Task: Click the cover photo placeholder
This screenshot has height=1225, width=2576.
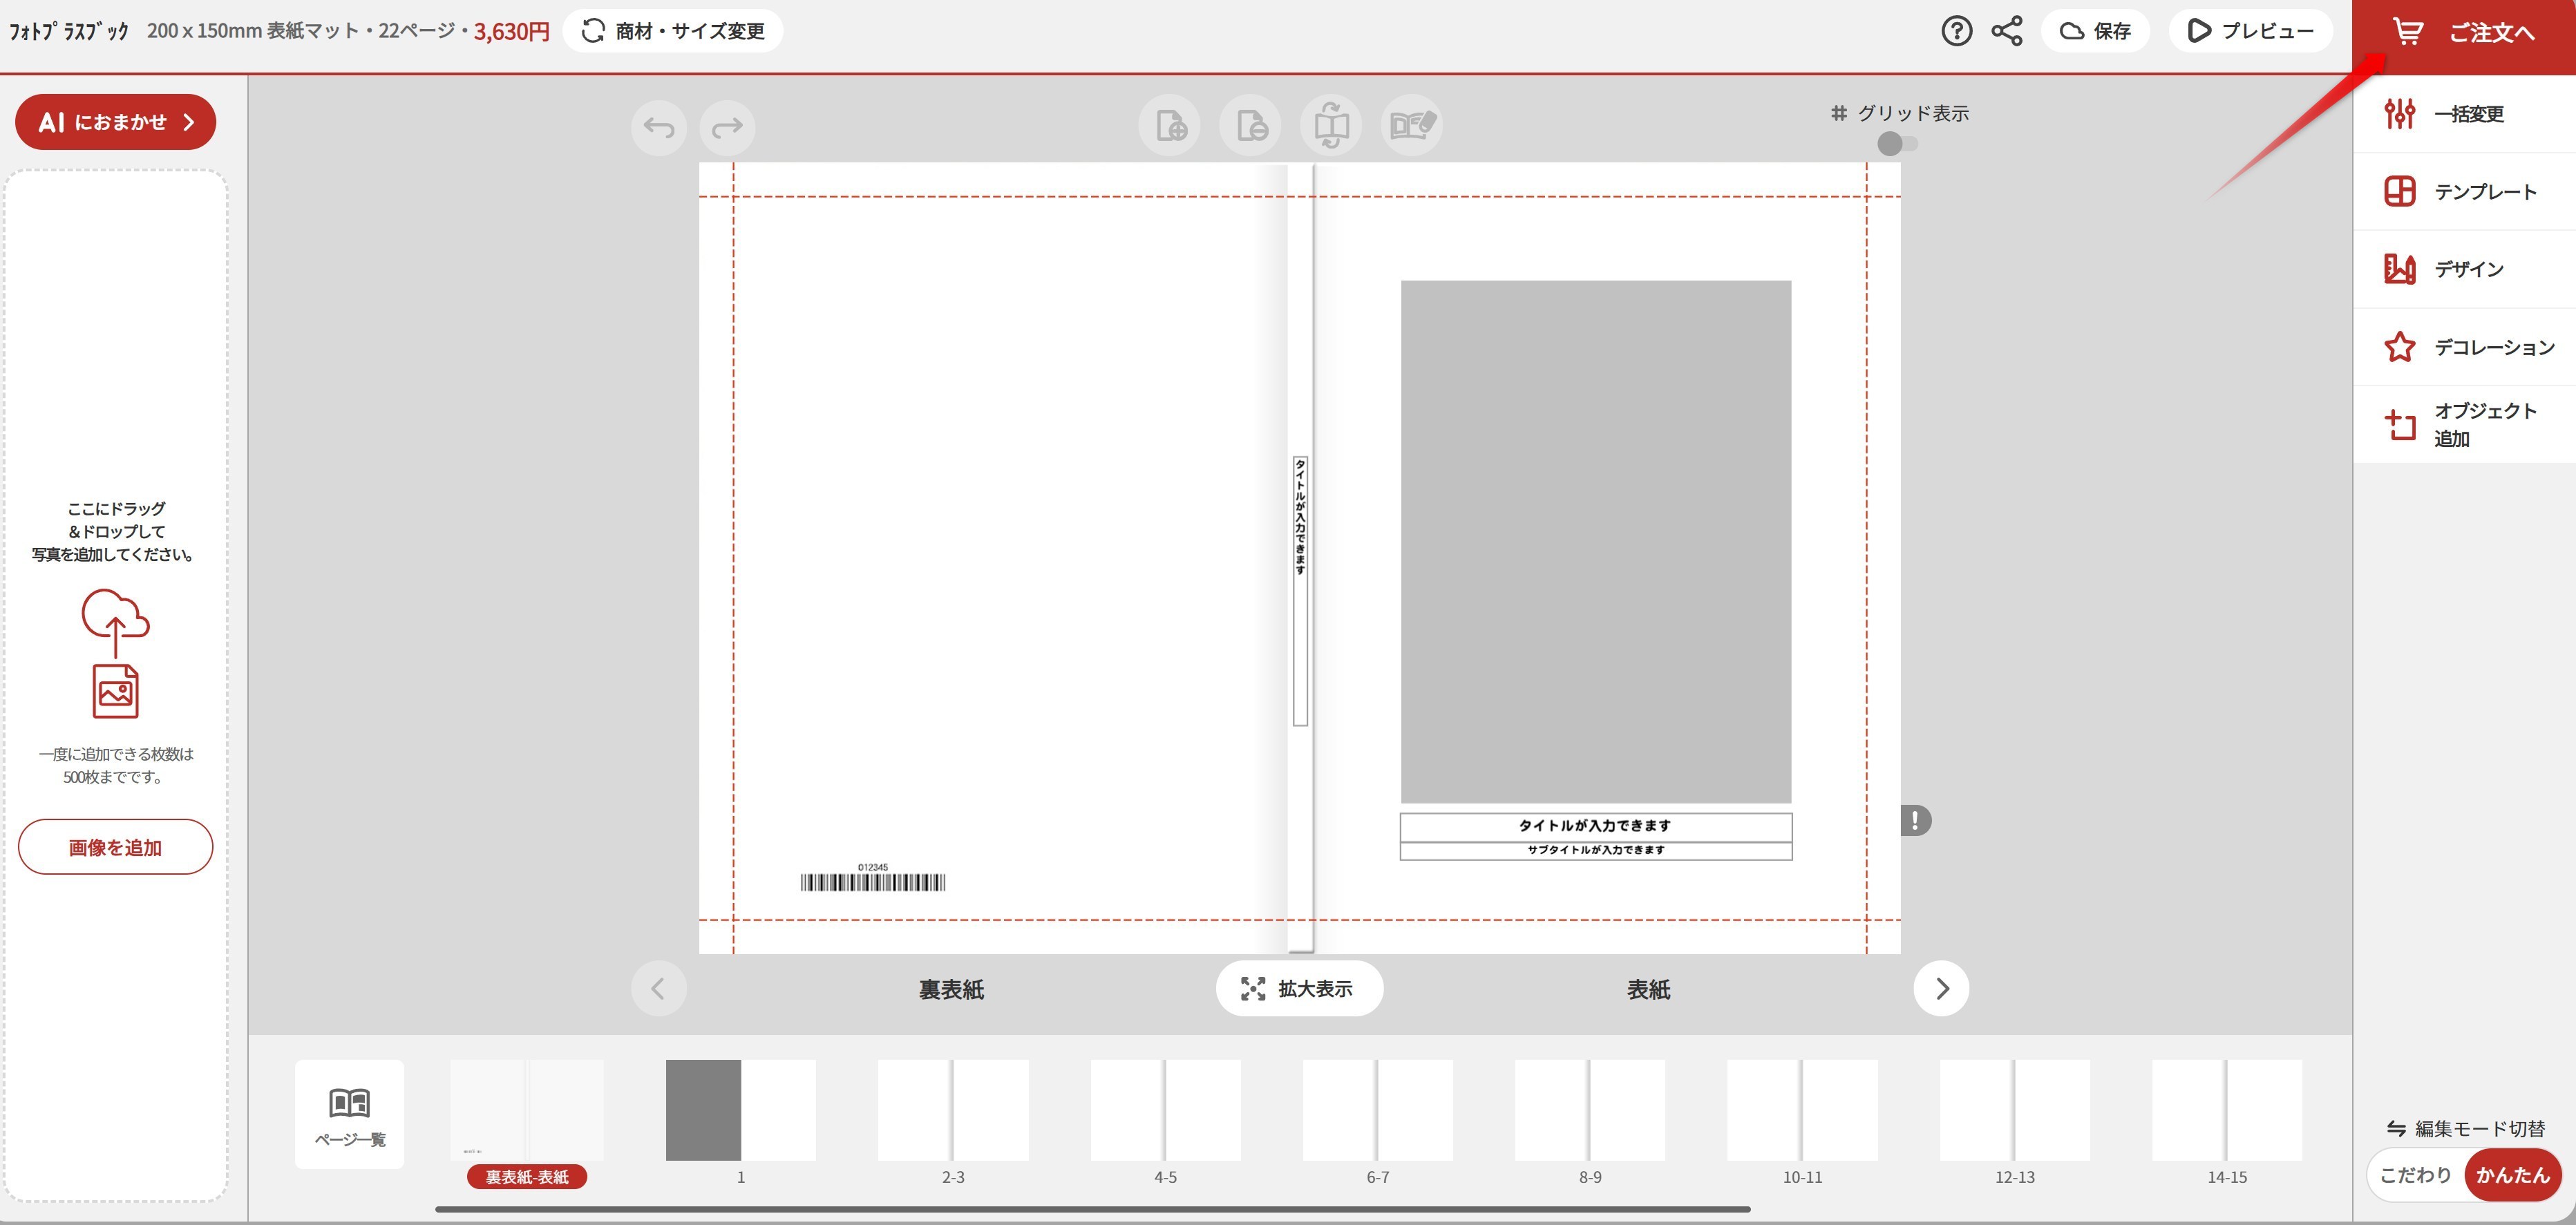Action: tap(1595, 541)
